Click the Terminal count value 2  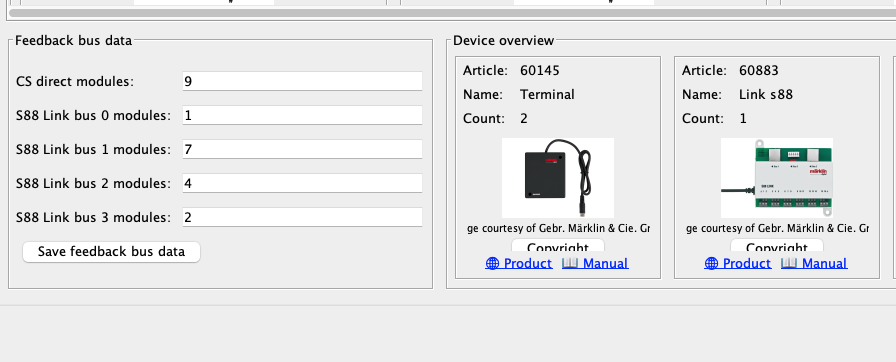(524, 119)
